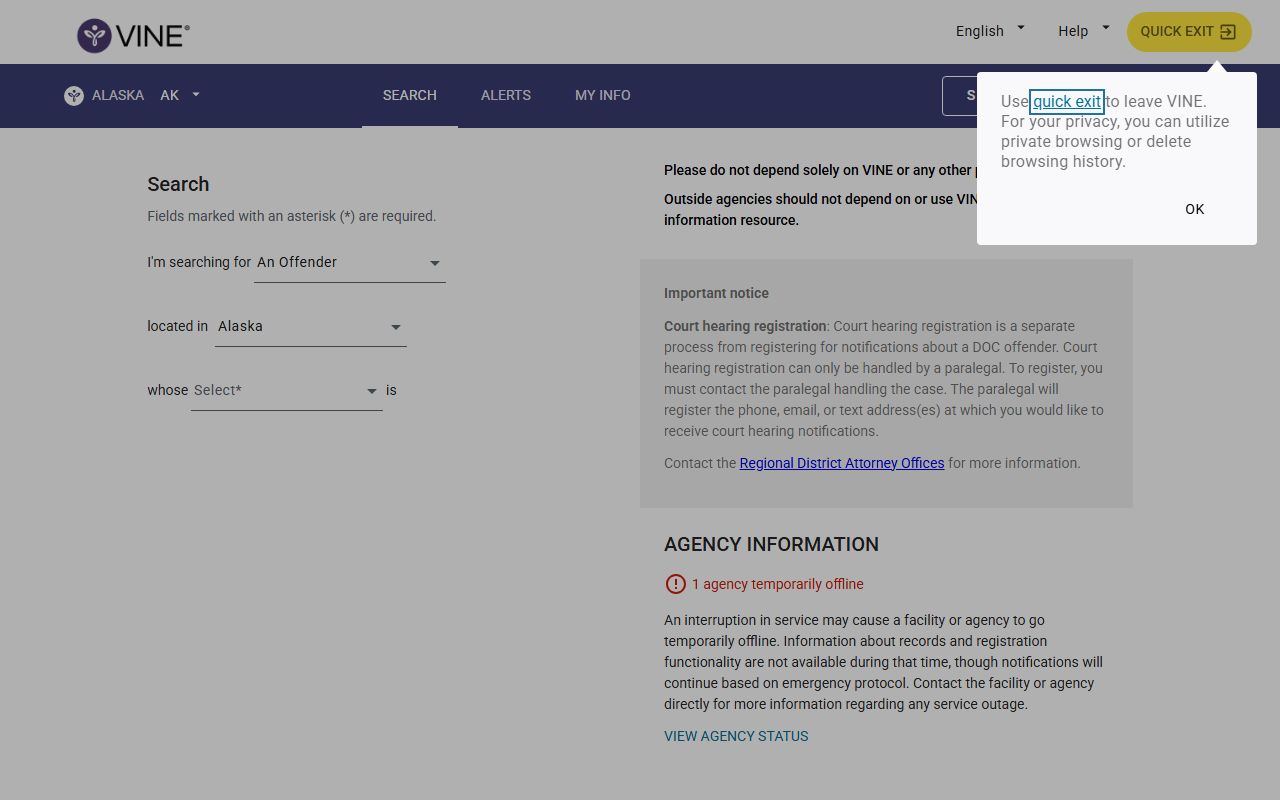Follow the 'quick exit' link in popup
This screenshot has width=1280, height=800.
click(x=1067, y=101)
